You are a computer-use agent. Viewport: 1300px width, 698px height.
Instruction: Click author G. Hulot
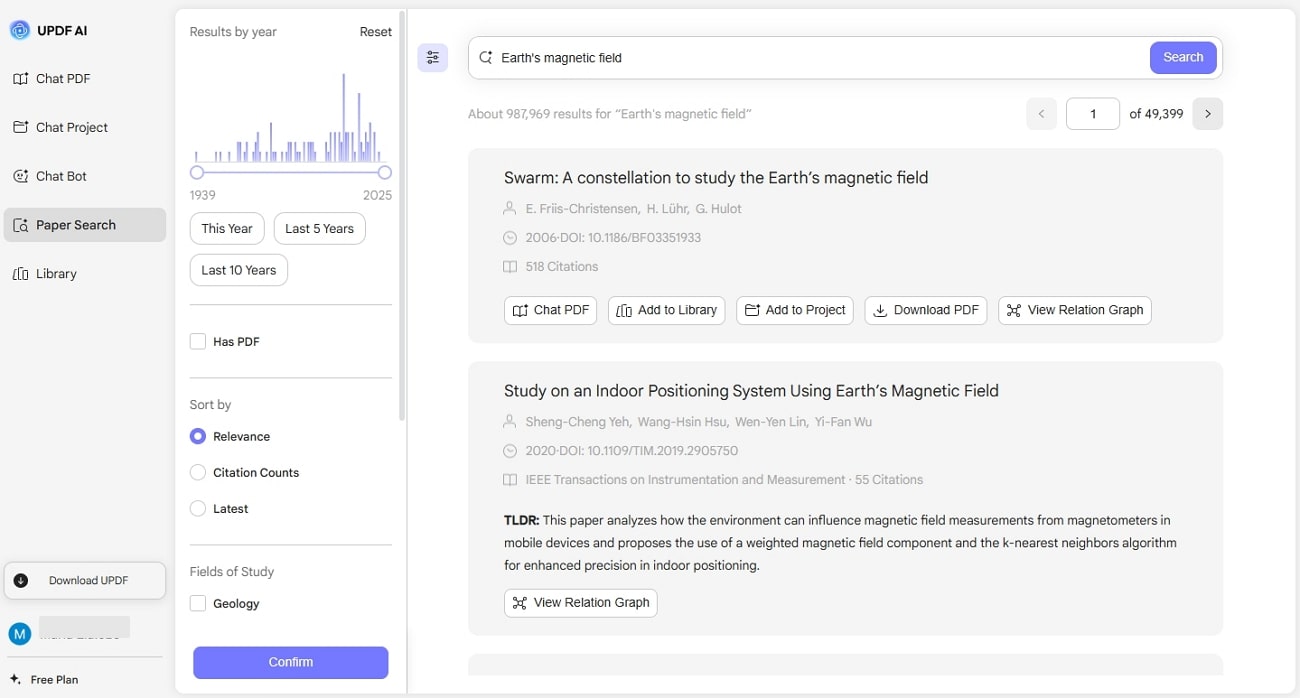[718, 209]
